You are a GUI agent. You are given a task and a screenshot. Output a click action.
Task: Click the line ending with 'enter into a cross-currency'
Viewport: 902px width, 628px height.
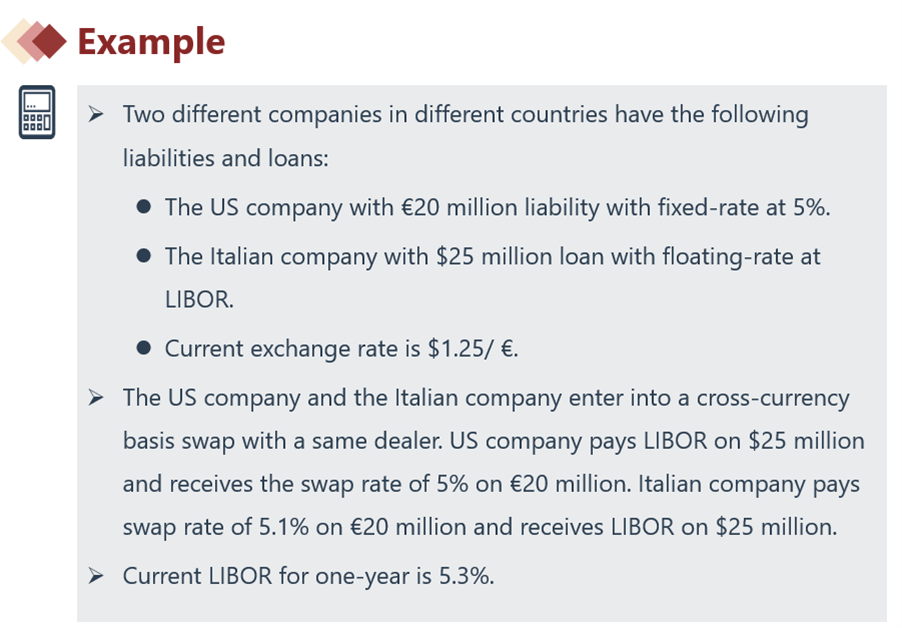(486, 398)
